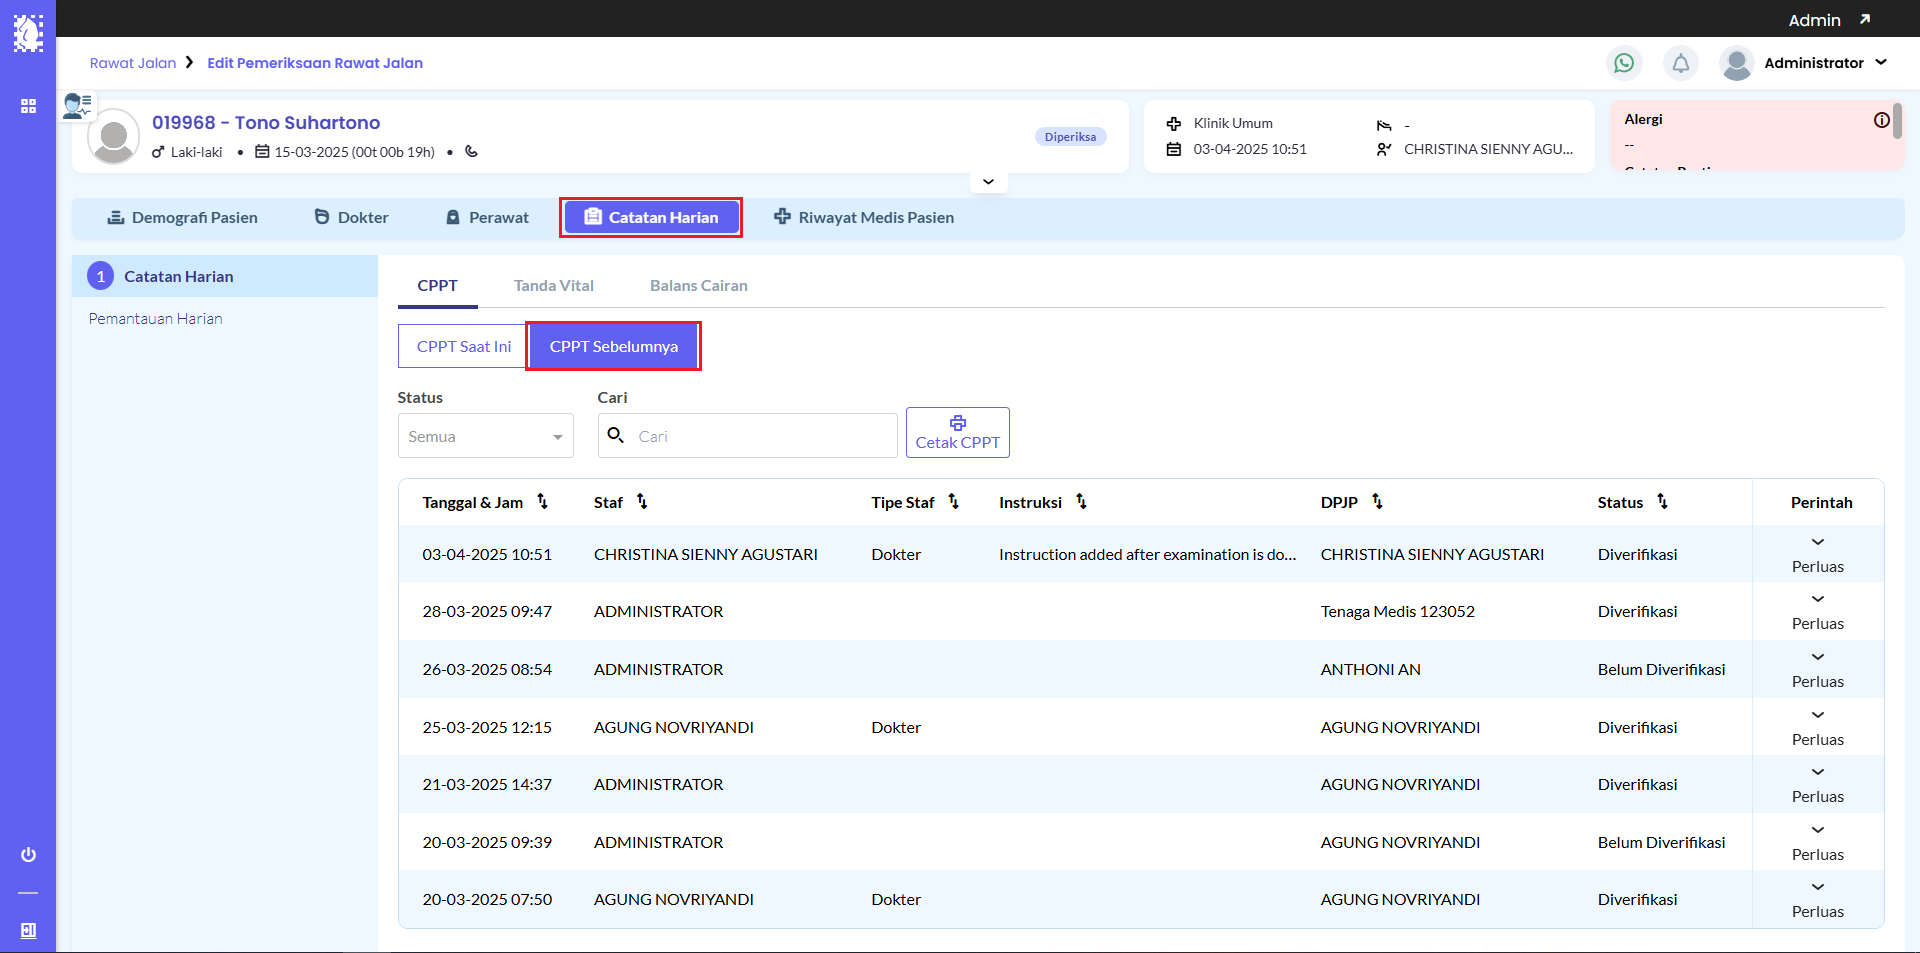Click the app logo in sidebar
Image resolution: width=1920 pixels, height=953 pixels.
click(28, 33)
